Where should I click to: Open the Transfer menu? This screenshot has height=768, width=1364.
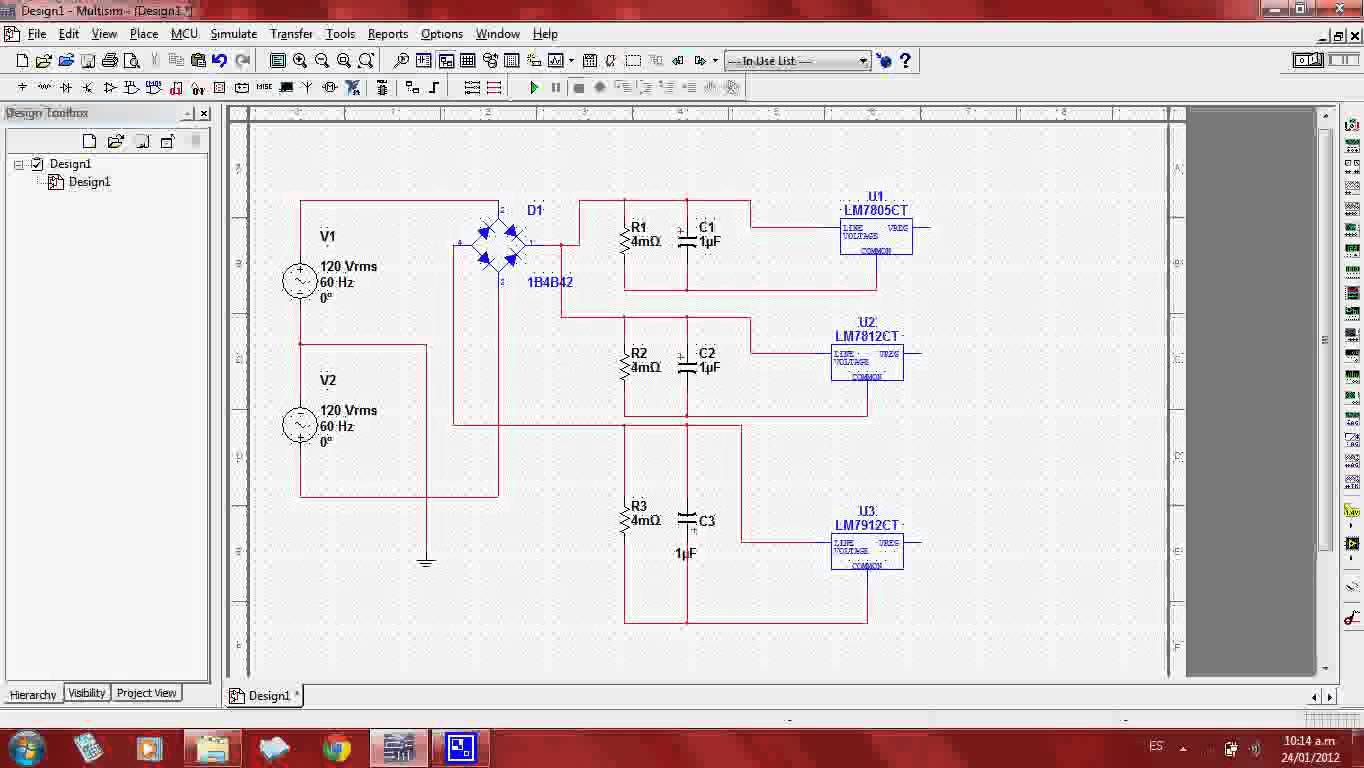[x=292, y=34]
